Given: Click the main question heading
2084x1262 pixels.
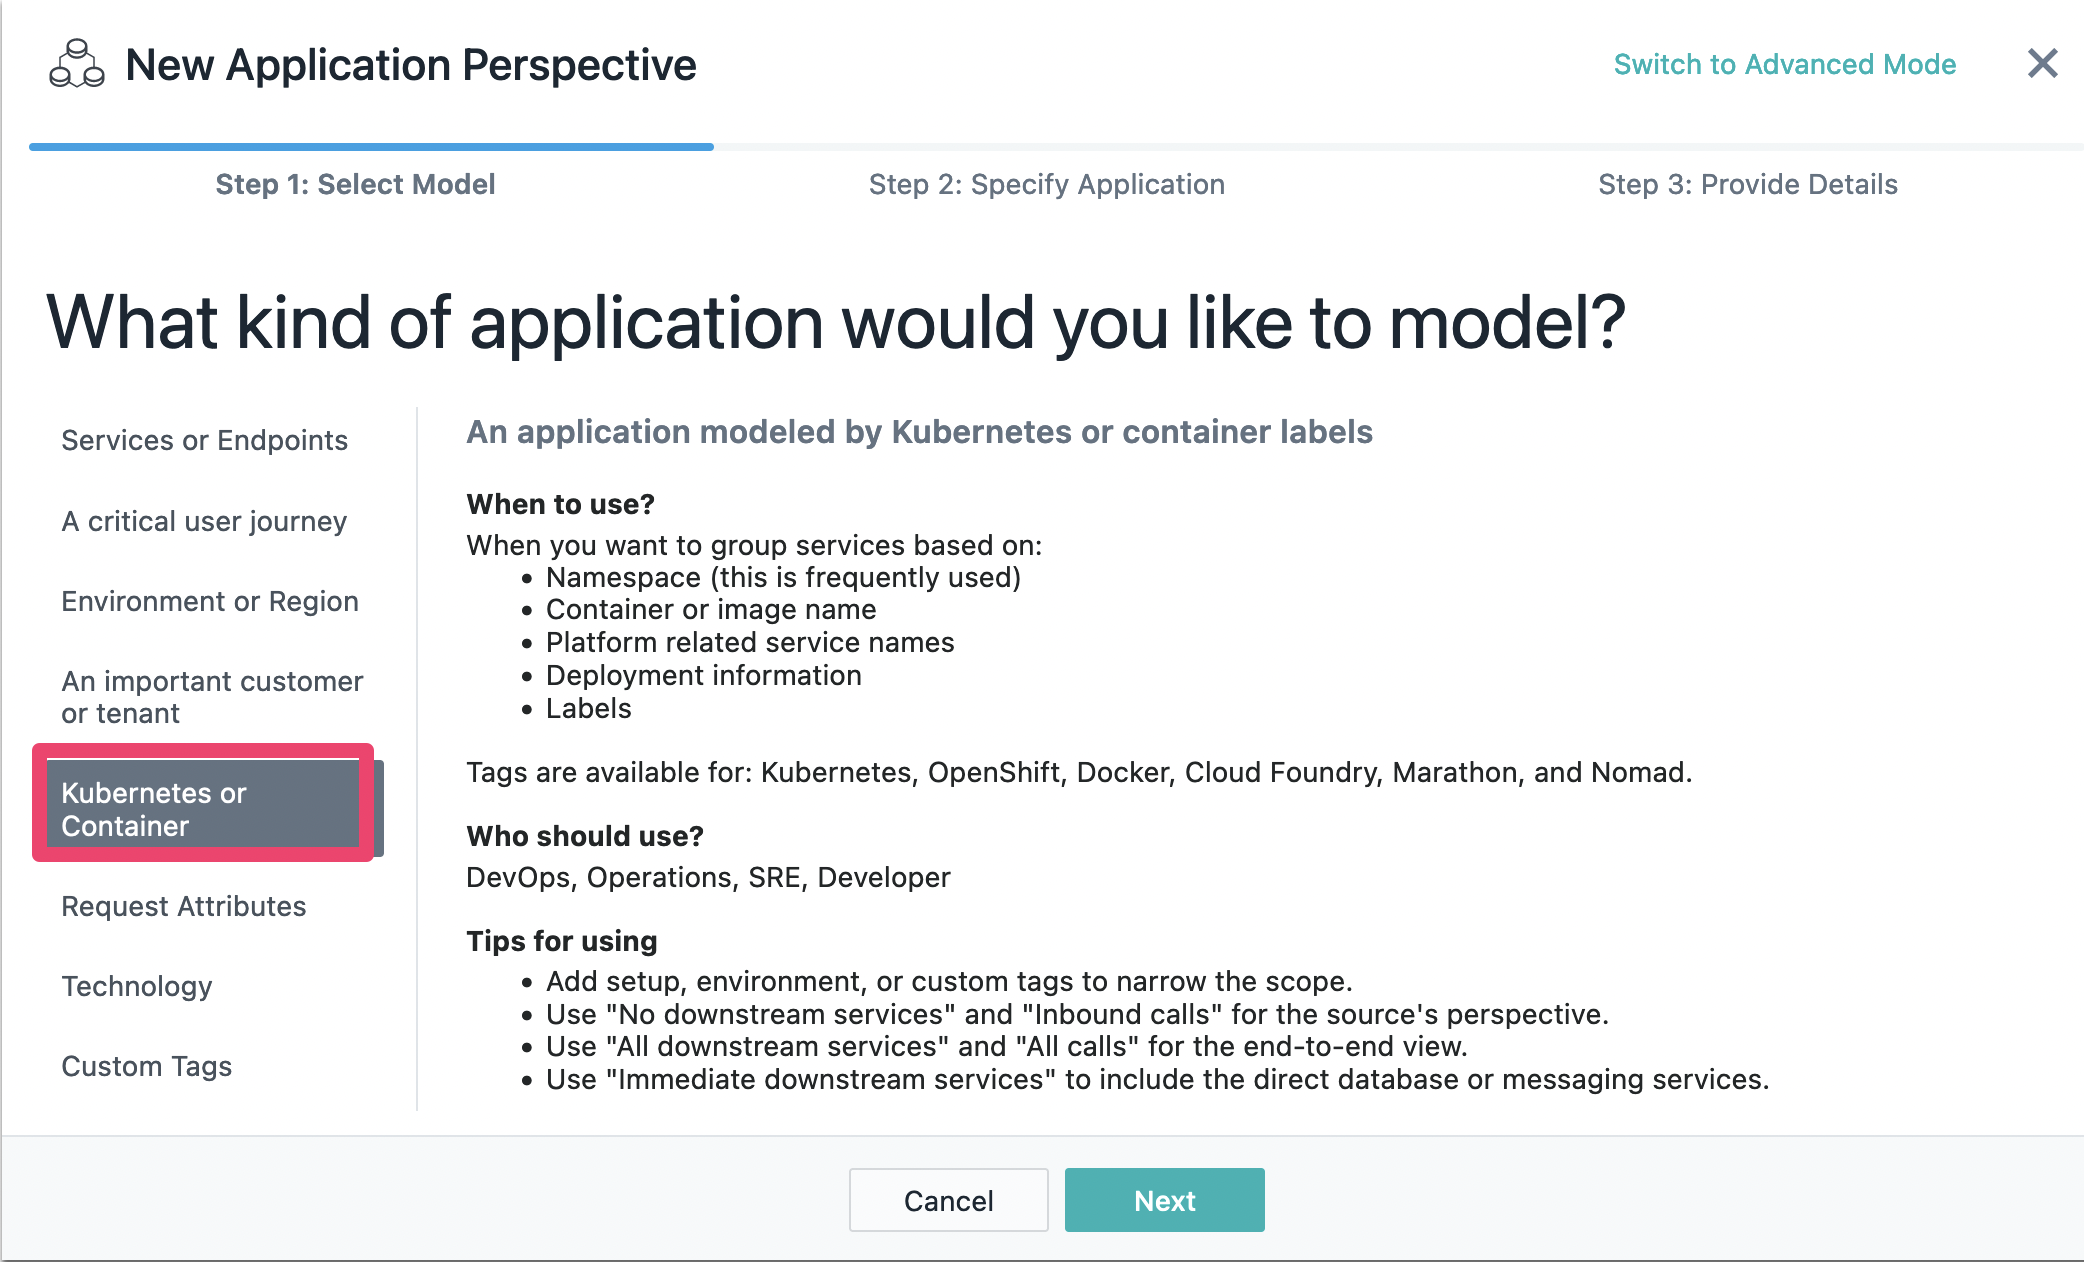Looking at the screenshot, I should 836,322.
